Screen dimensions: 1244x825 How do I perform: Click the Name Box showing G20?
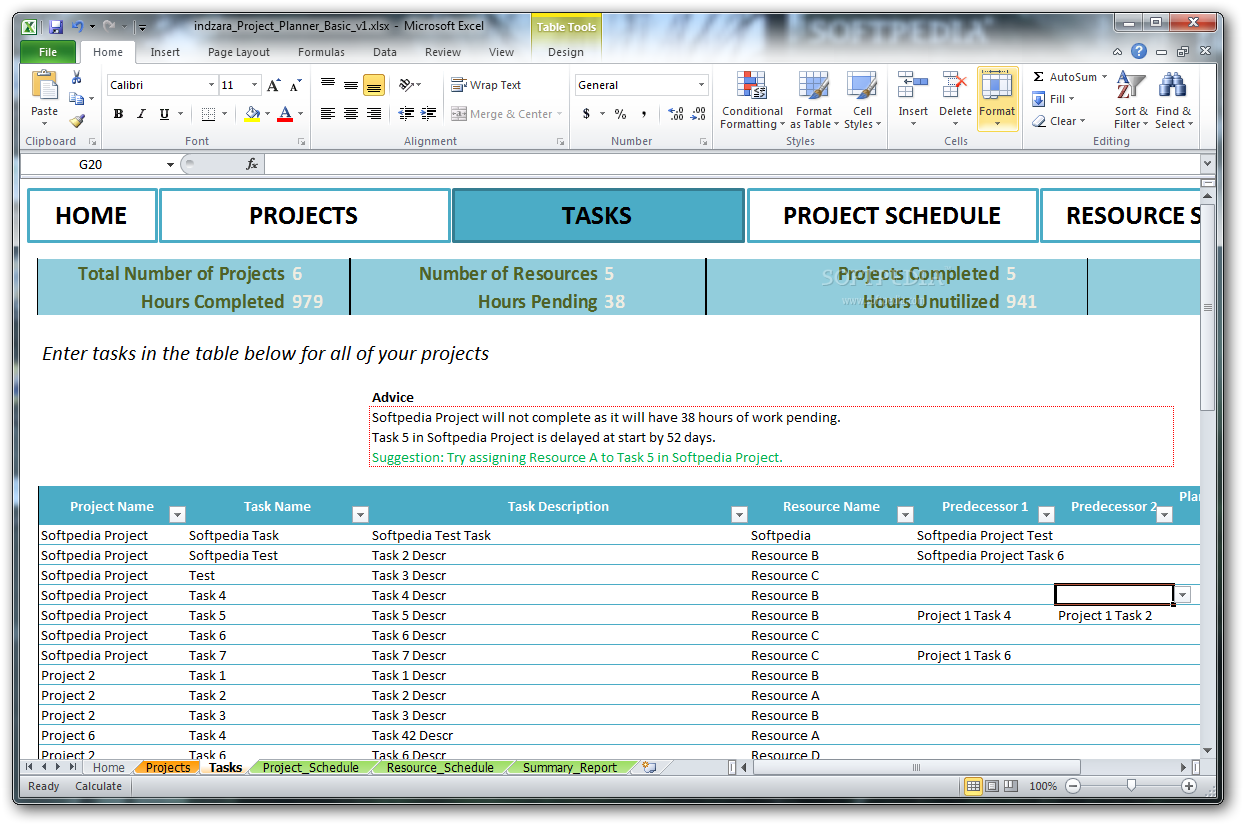(x=90, y=164)
